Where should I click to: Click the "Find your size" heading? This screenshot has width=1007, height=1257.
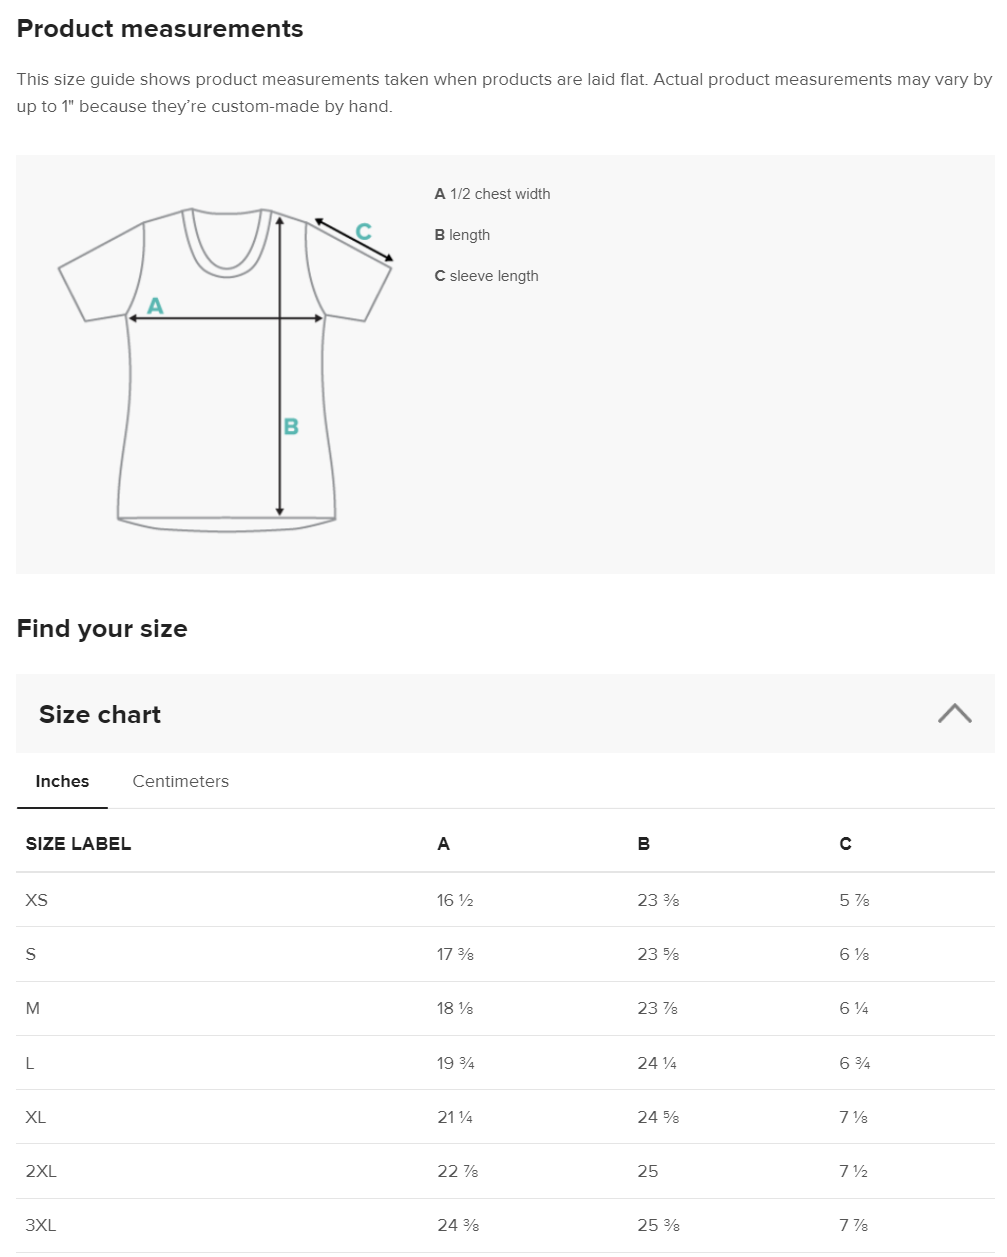point(102,629)
